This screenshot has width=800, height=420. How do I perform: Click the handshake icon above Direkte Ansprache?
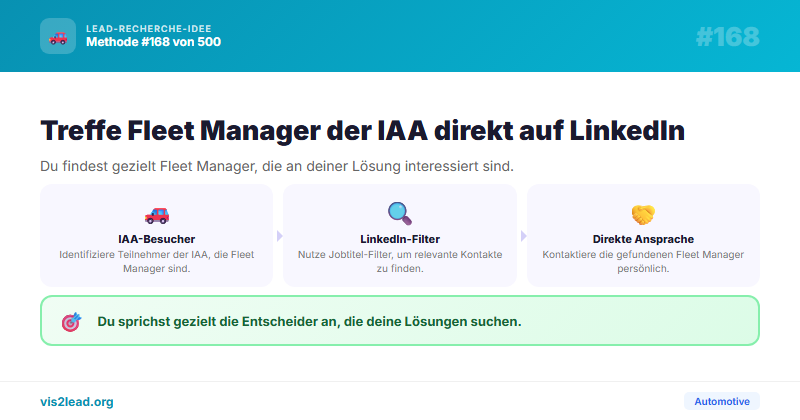pyautogui.click(x=643, y=214)
